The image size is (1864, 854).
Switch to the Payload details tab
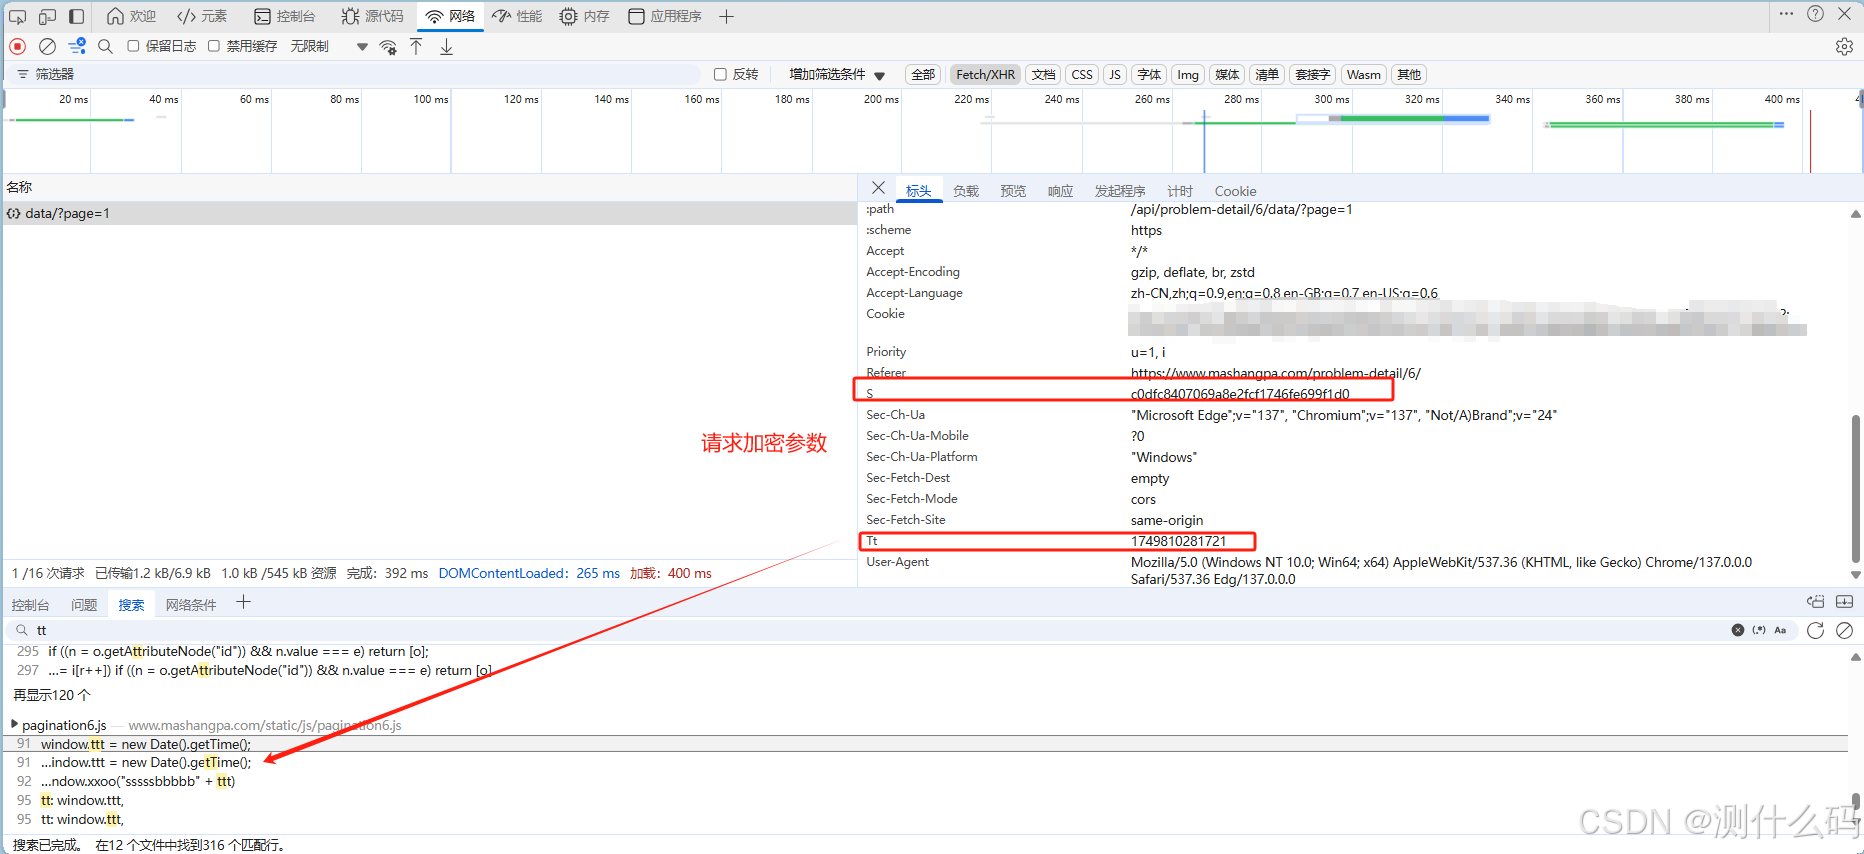(x=966, y=190)
